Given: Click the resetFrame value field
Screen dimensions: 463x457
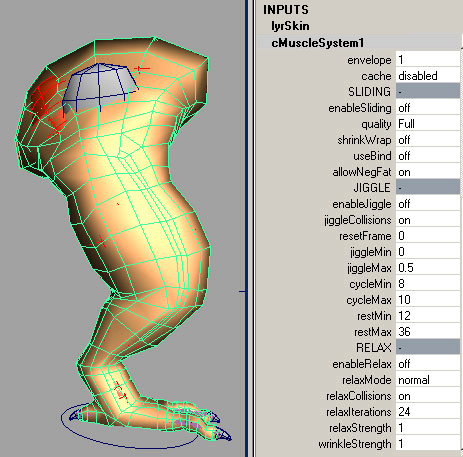Looking at the screenshot, I should tap(428, 236).
